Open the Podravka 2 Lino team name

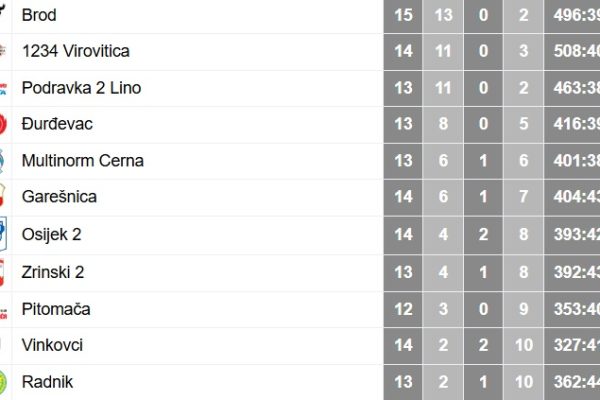pos(82,88)
